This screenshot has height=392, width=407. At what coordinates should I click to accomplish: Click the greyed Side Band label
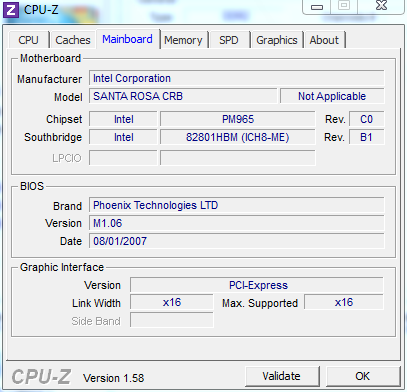(x=96, y=321)
